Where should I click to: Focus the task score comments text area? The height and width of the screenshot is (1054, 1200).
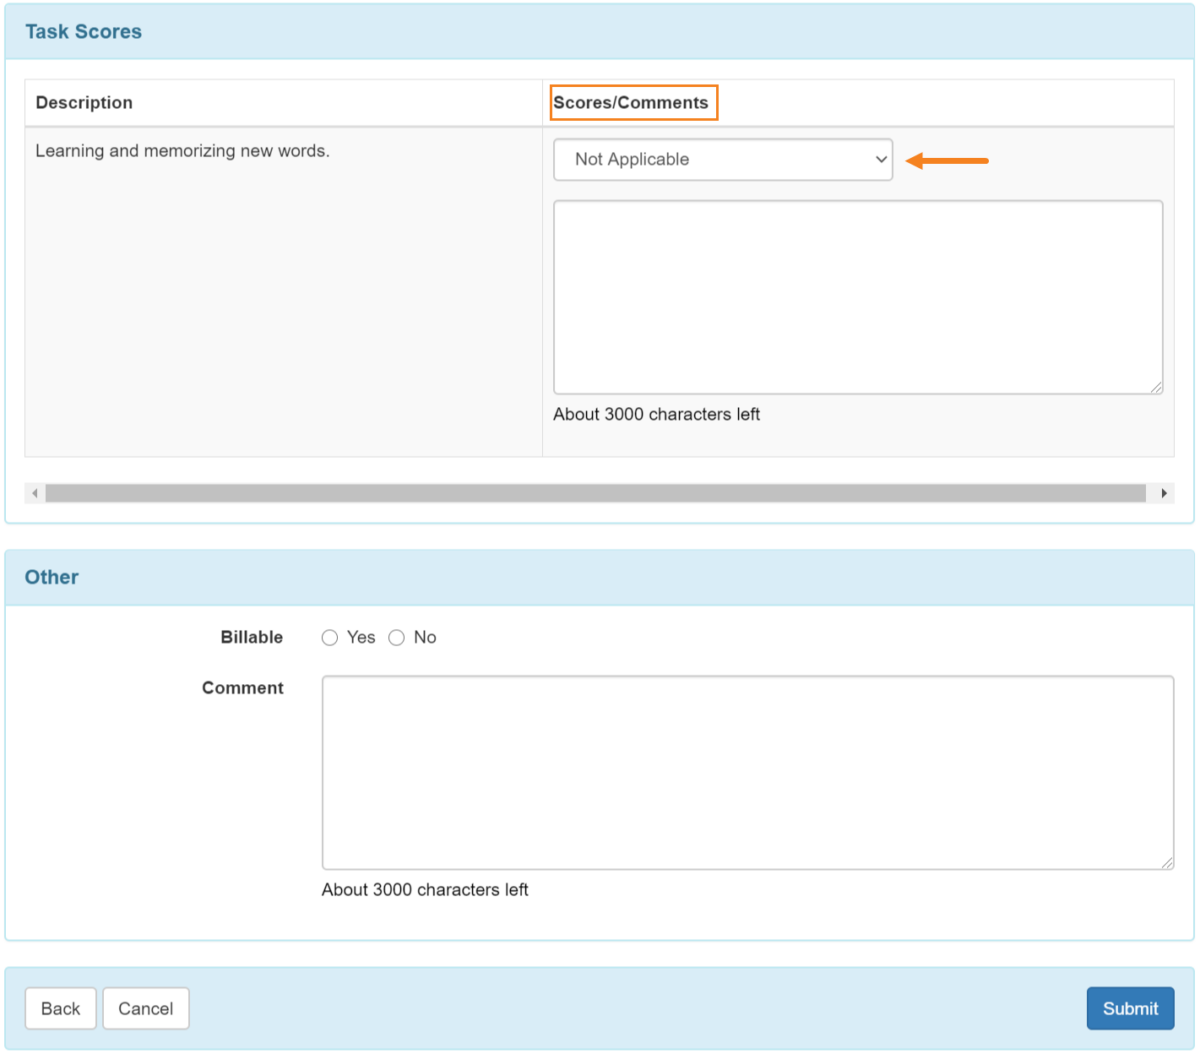[x=858, y=297]
